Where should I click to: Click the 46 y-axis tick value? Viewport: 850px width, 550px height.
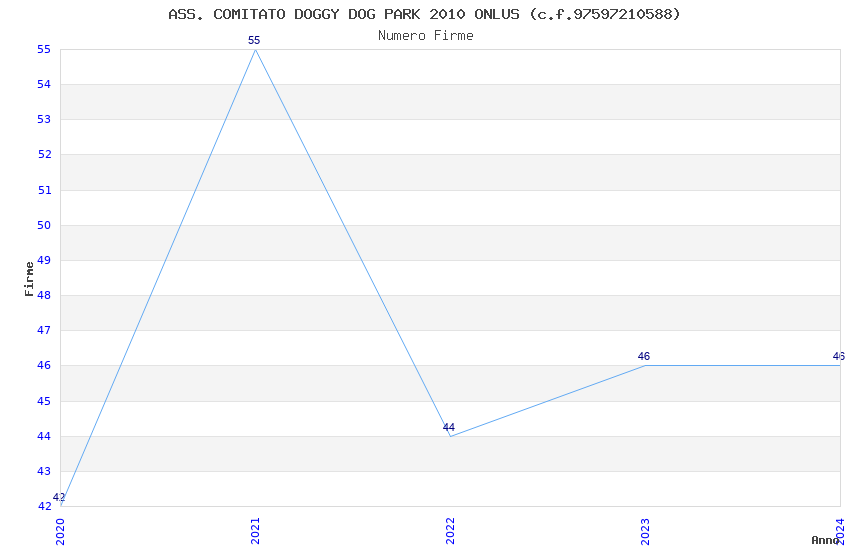point(44,365)
